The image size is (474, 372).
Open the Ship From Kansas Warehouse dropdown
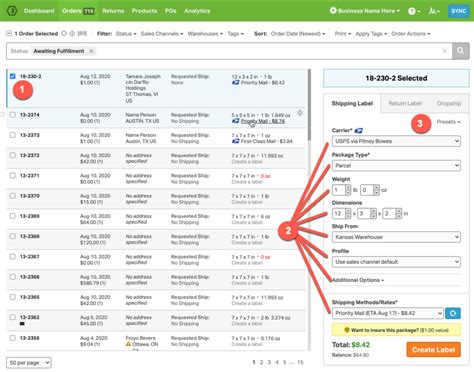pyautogui.click(x=396, y=237)
